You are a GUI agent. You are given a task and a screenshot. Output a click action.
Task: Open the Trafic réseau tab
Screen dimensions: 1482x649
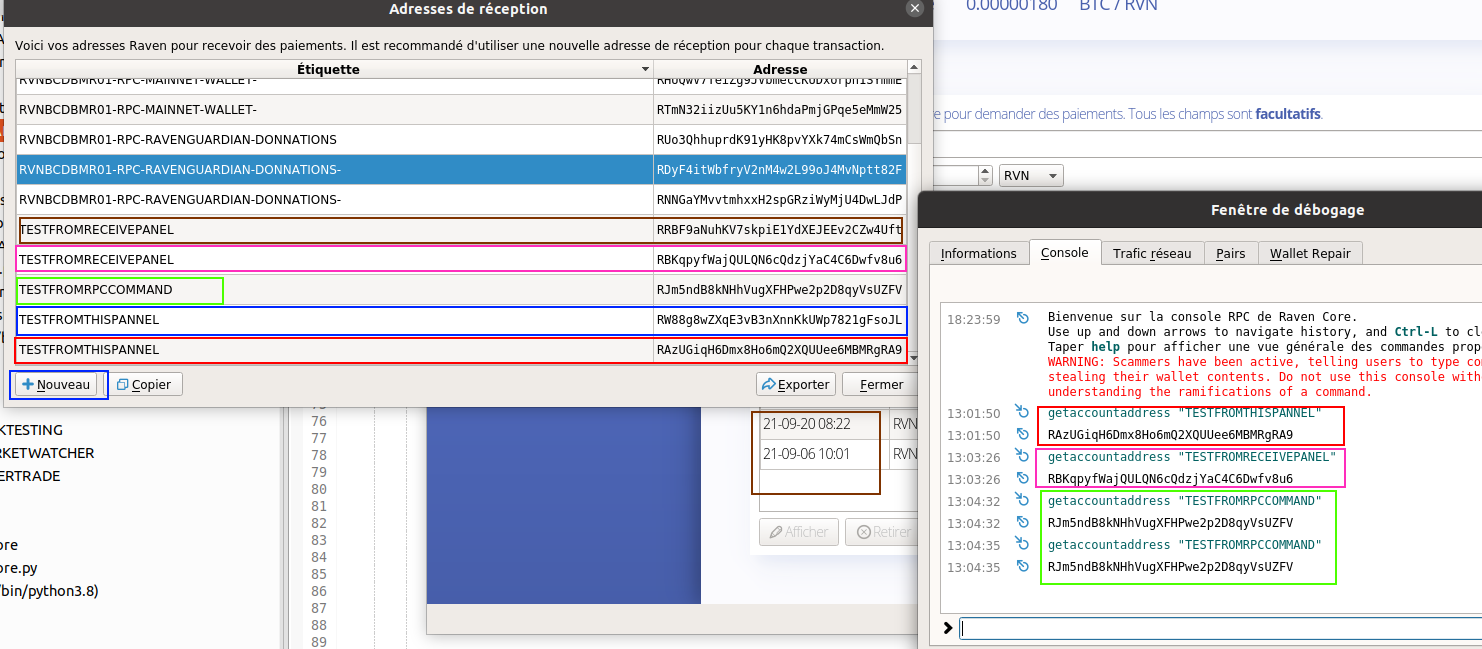click(1152, 253)
